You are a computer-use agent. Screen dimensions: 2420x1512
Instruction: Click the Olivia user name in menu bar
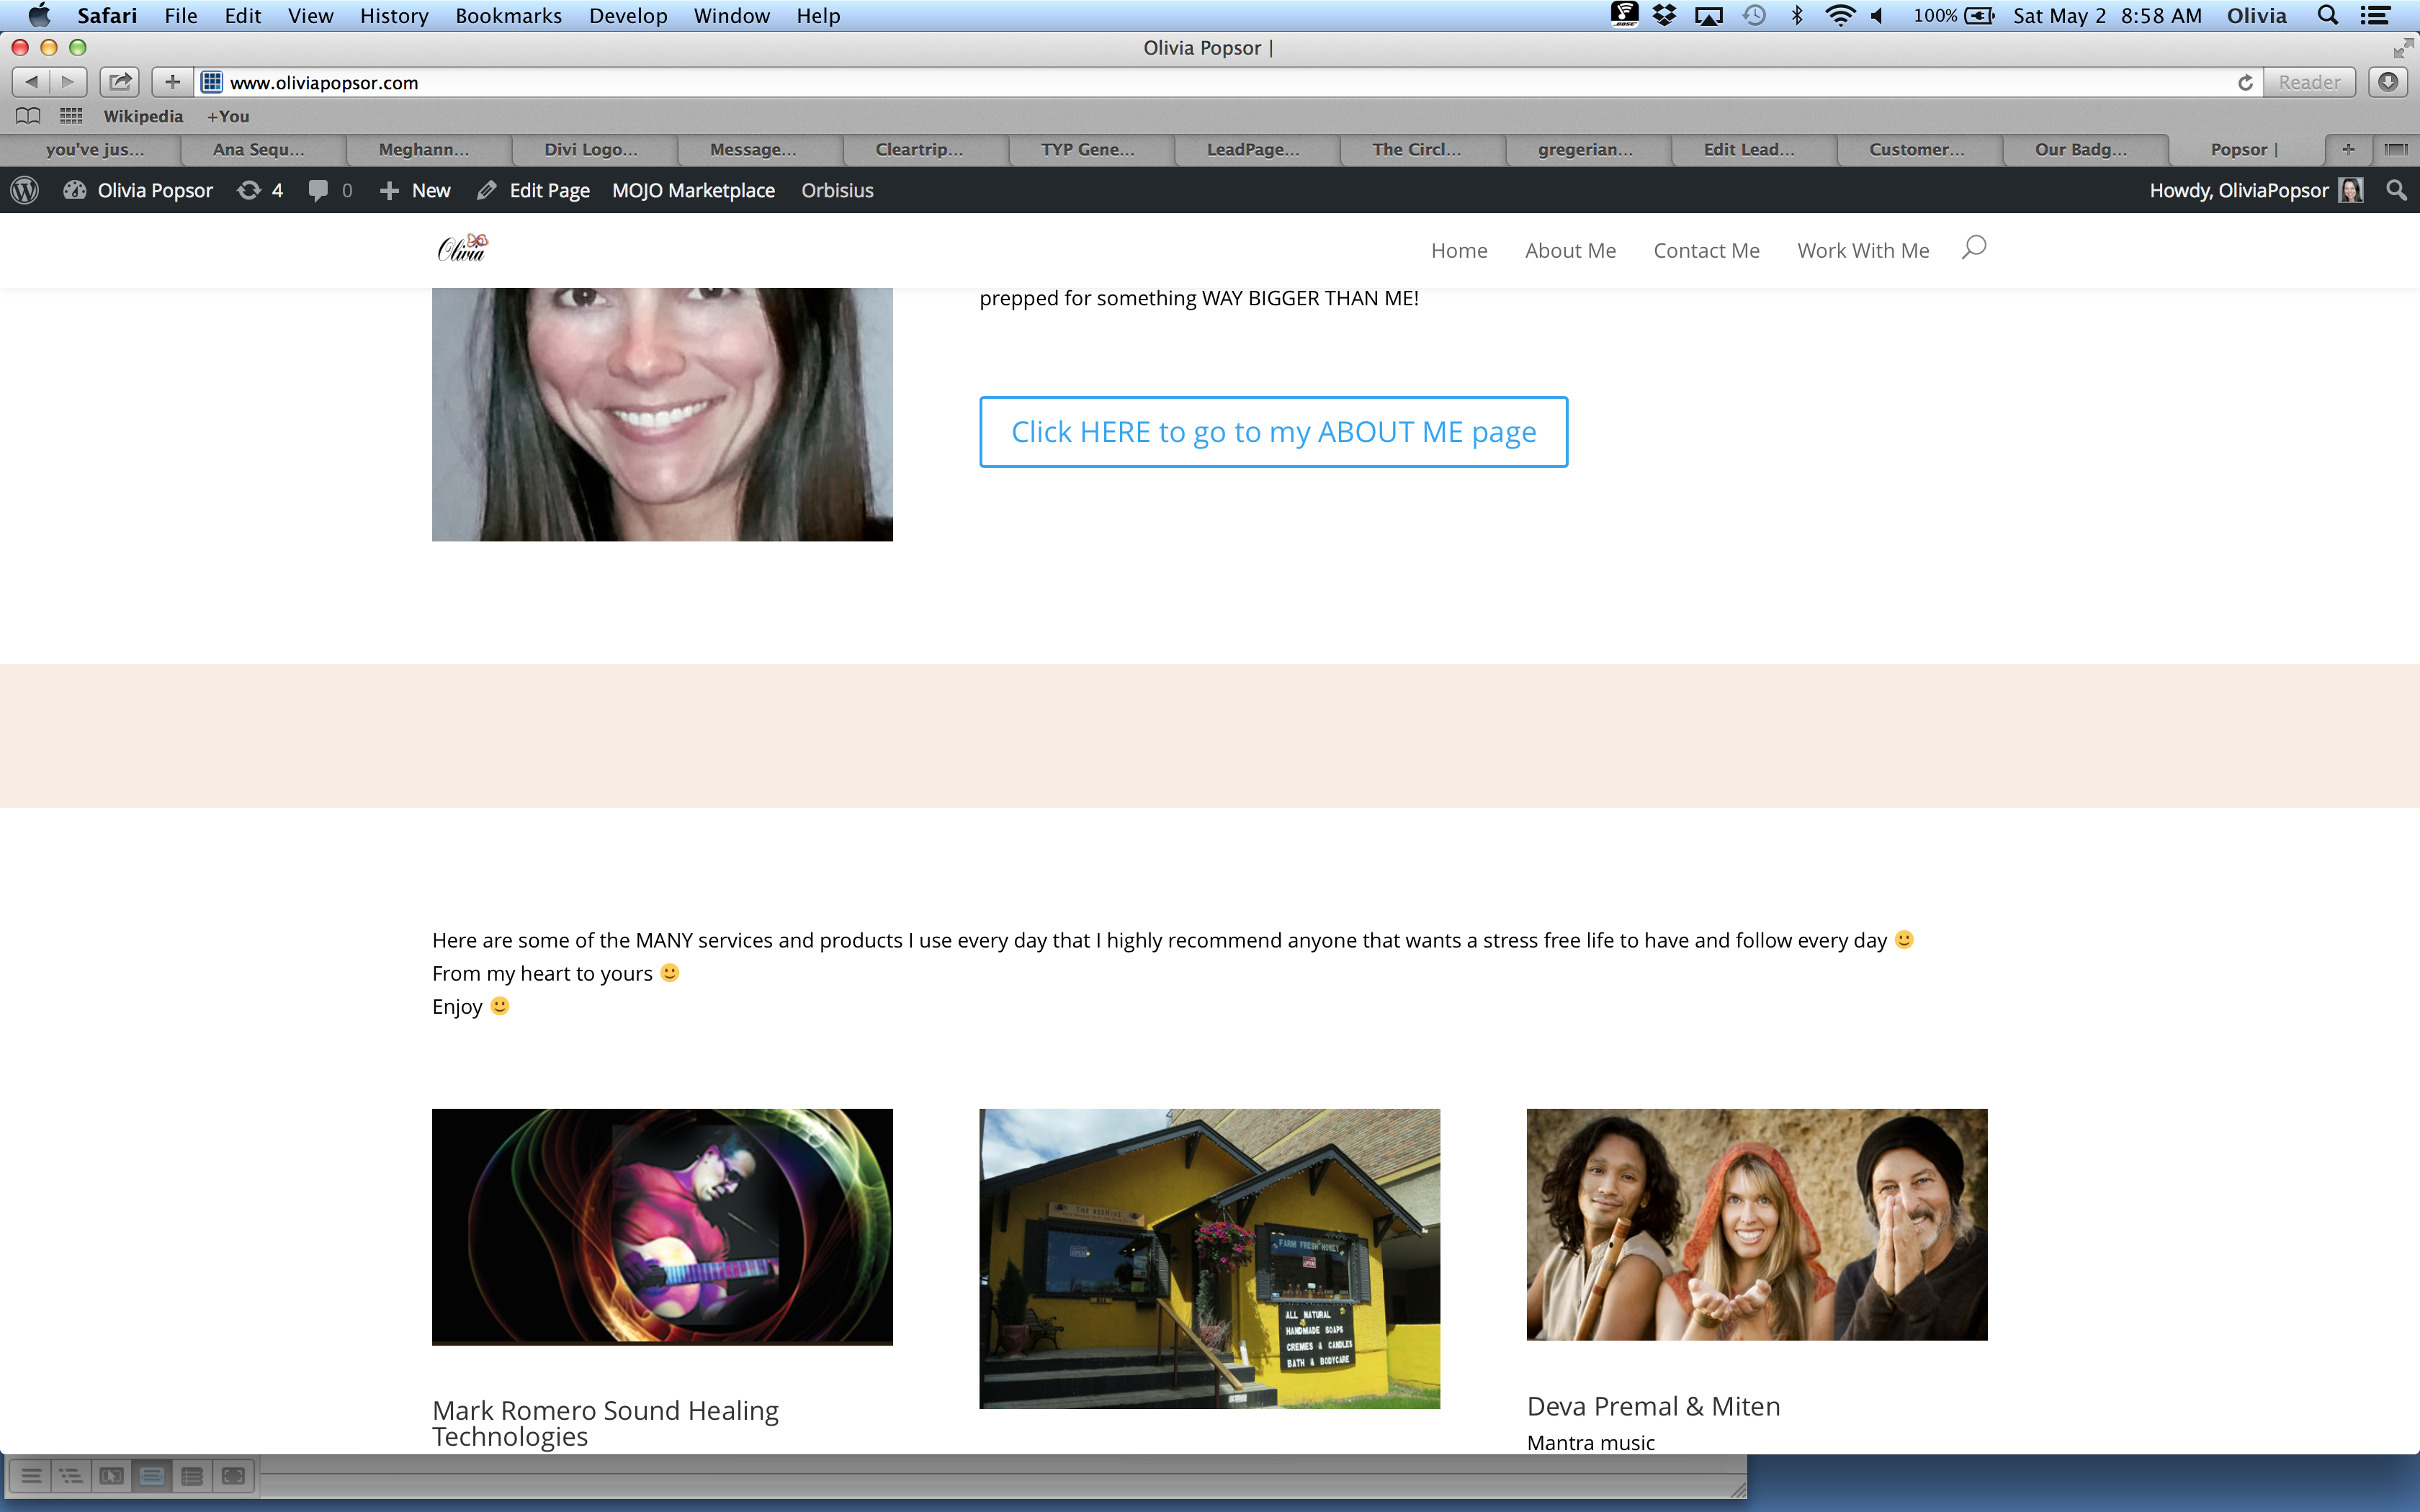tap(2256, 16)
